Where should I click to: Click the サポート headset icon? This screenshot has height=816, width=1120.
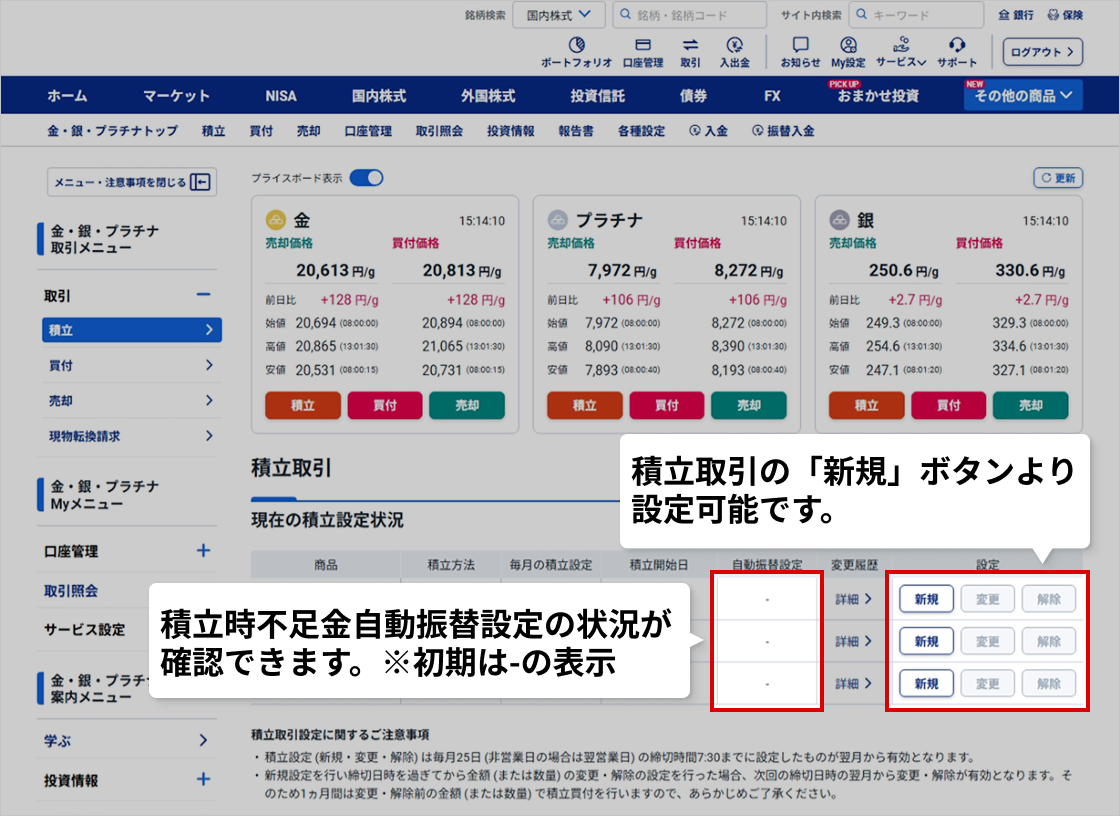[x=957, y=45]
